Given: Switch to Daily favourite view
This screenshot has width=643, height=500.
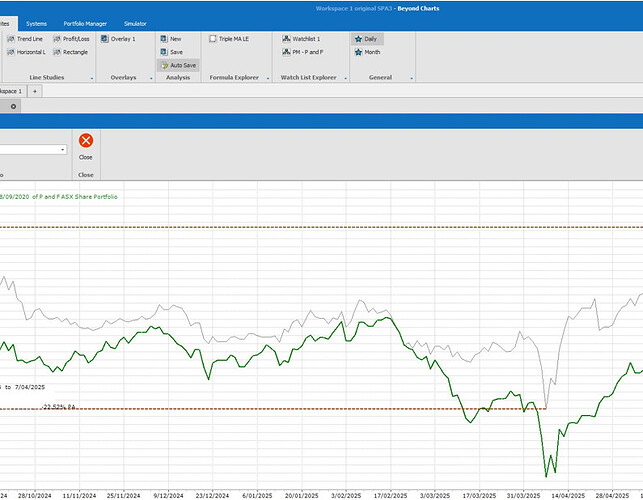Looking at the screenshot, I should (x=367, y=39).
